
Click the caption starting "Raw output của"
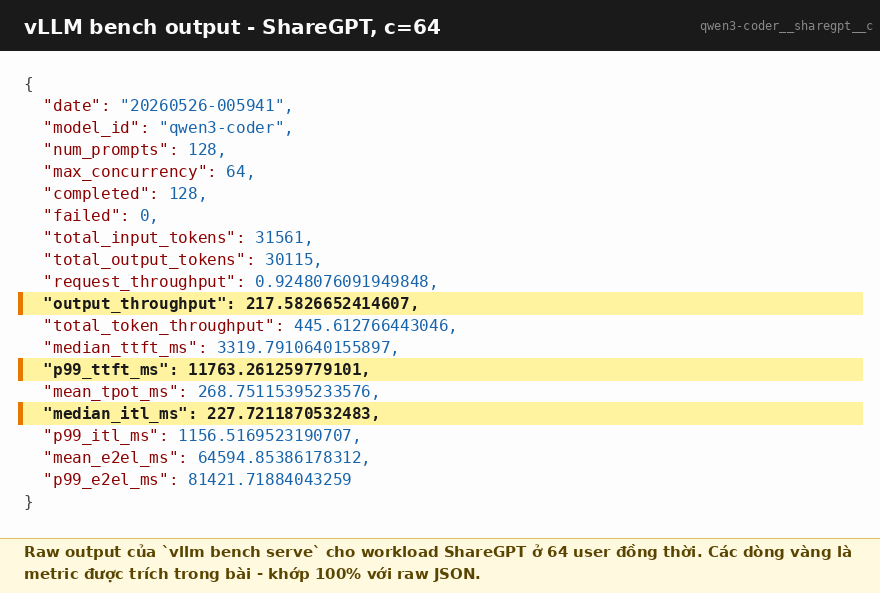tap(438, 551)
